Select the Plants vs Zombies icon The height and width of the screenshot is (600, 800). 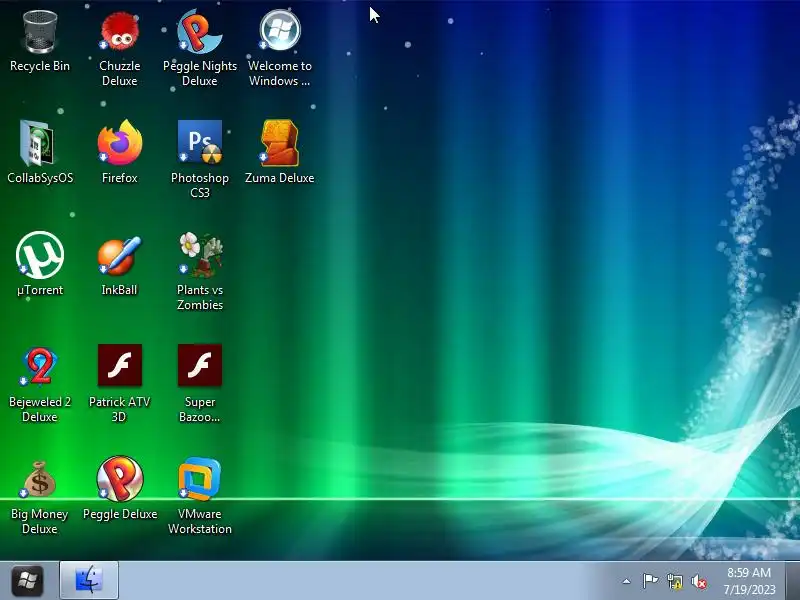(x=200, y=254)
